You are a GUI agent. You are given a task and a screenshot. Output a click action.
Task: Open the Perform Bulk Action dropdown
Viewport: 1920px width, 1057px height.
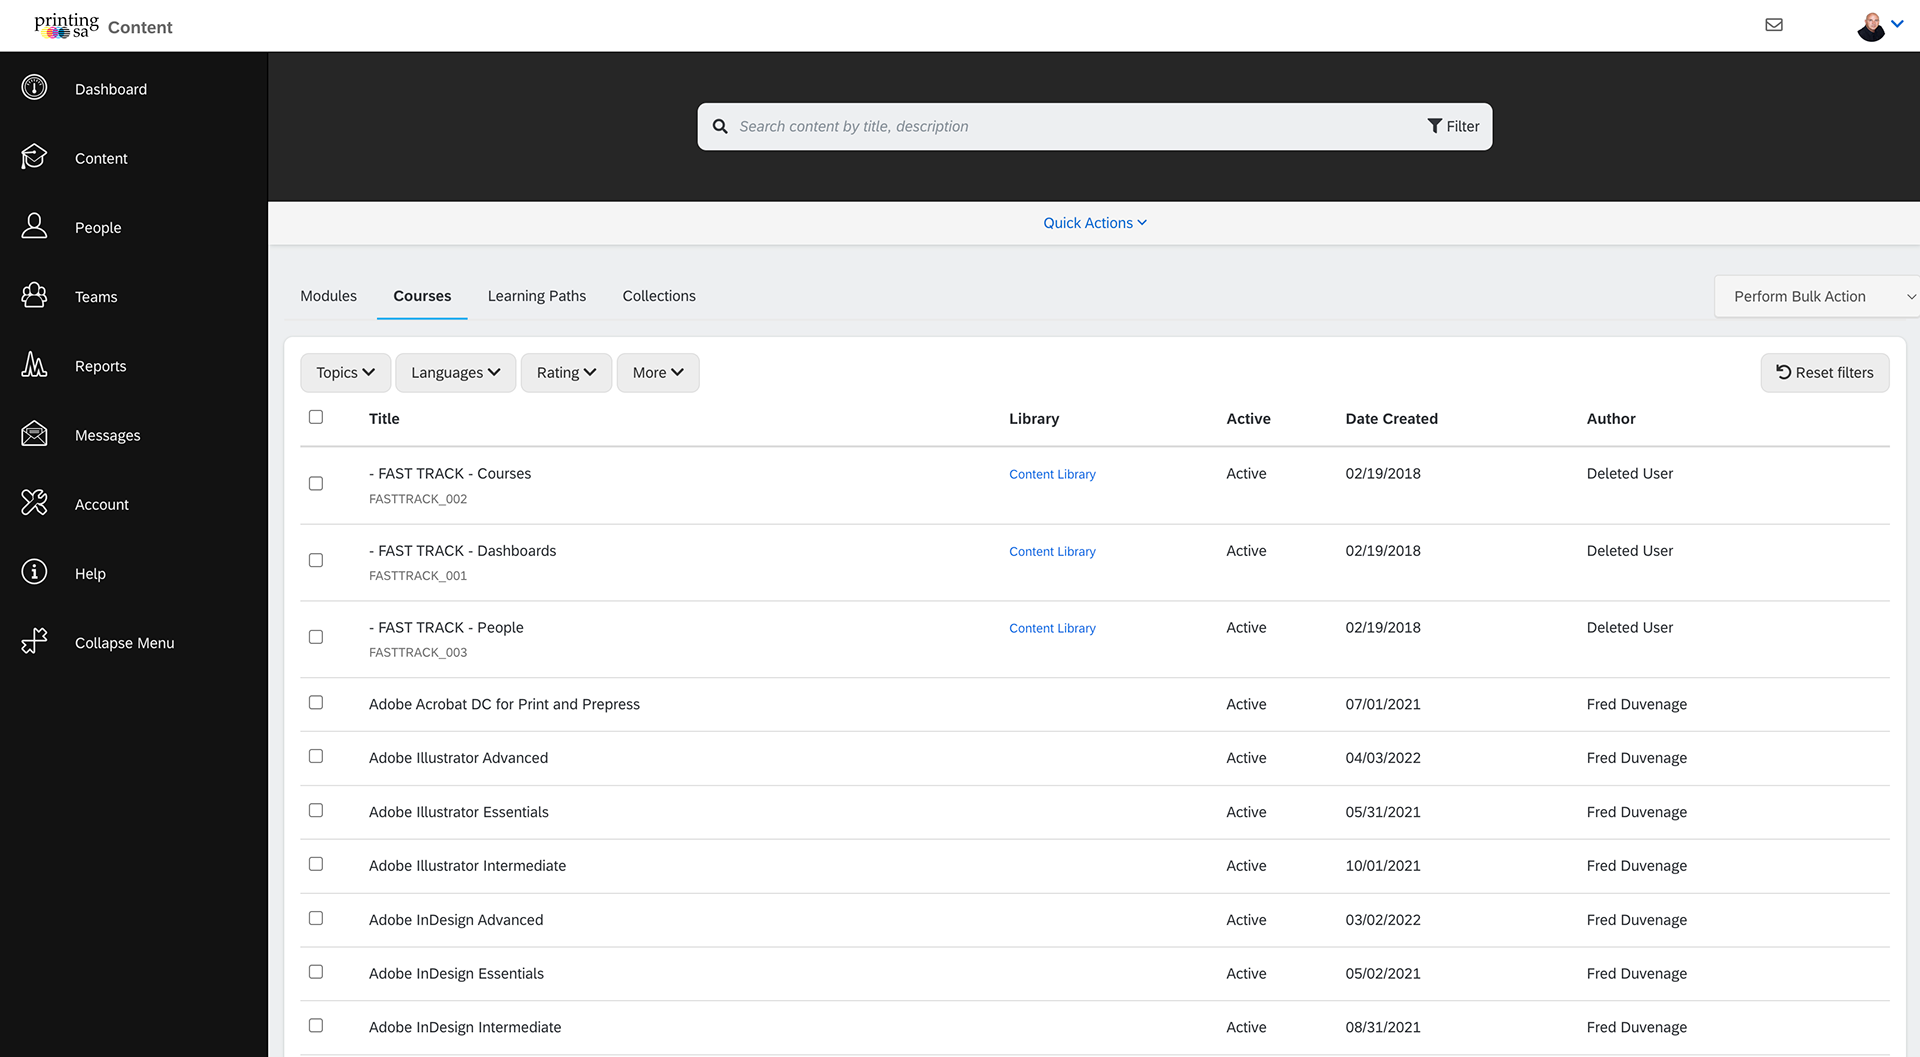click(x=1817, y=297)
